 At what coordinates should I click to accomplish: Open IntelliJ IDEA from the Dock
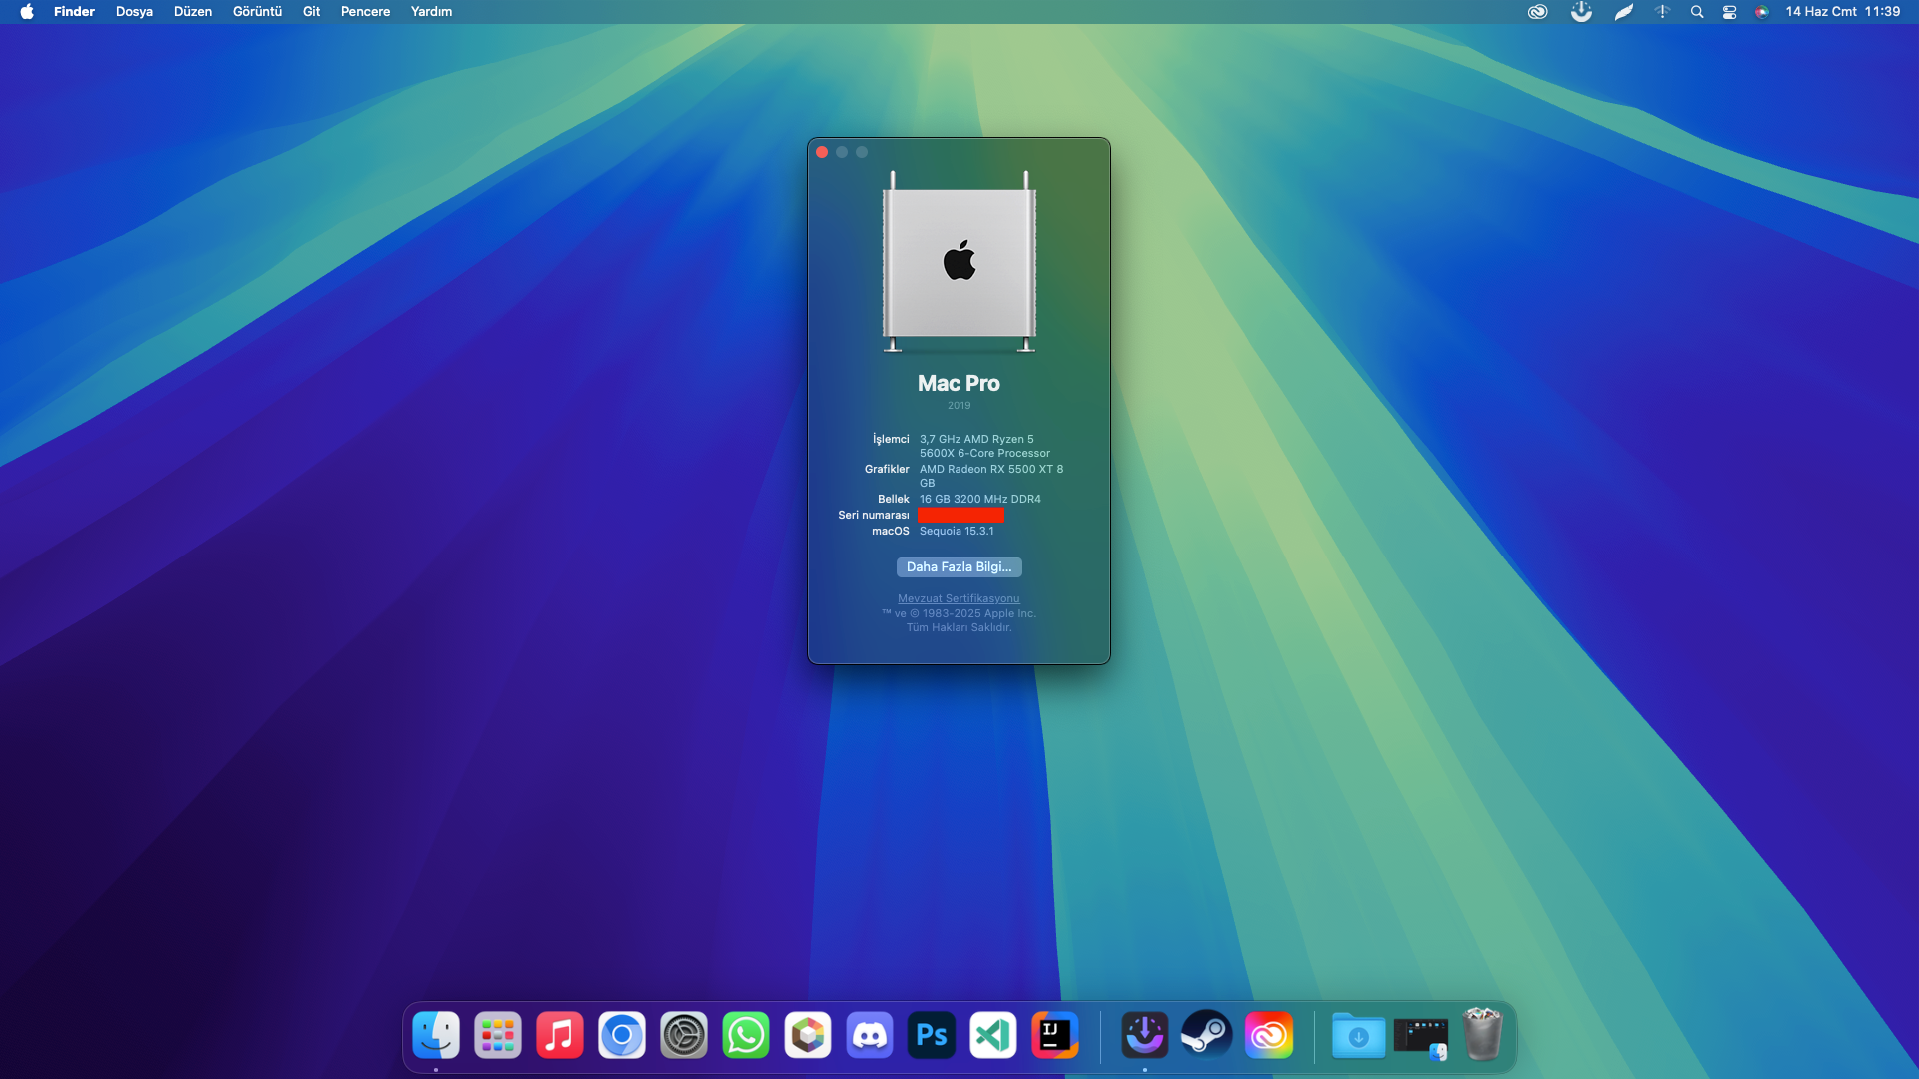click(1055, 1035)
